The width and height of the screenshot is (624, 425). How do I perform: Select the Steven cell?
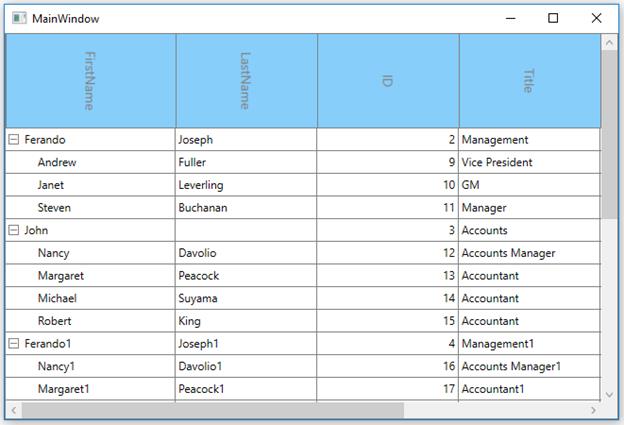pos(90,207)
